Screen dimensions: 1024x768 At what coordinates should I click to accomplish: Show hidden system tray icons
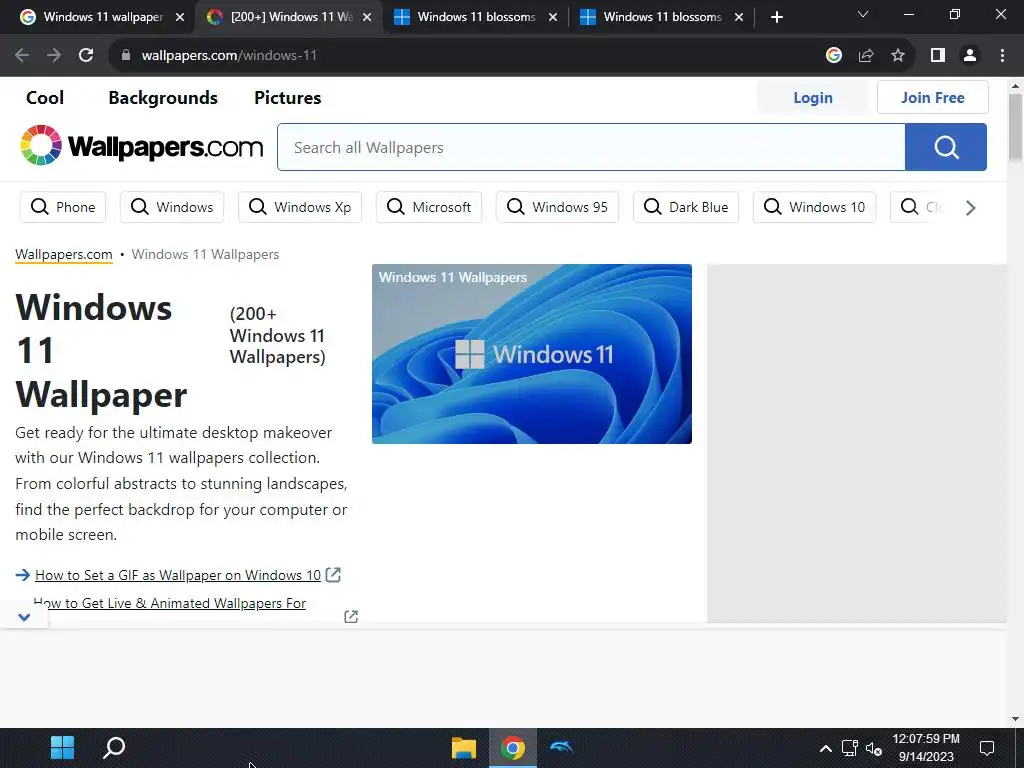pos(825,748)
